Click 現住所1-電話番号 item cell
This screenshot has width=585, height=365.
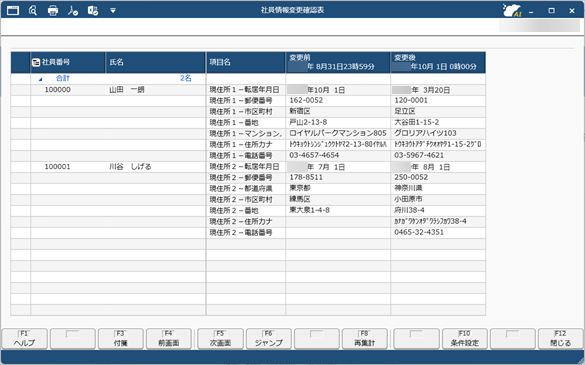pyautogui.click(x=245, y=155)
